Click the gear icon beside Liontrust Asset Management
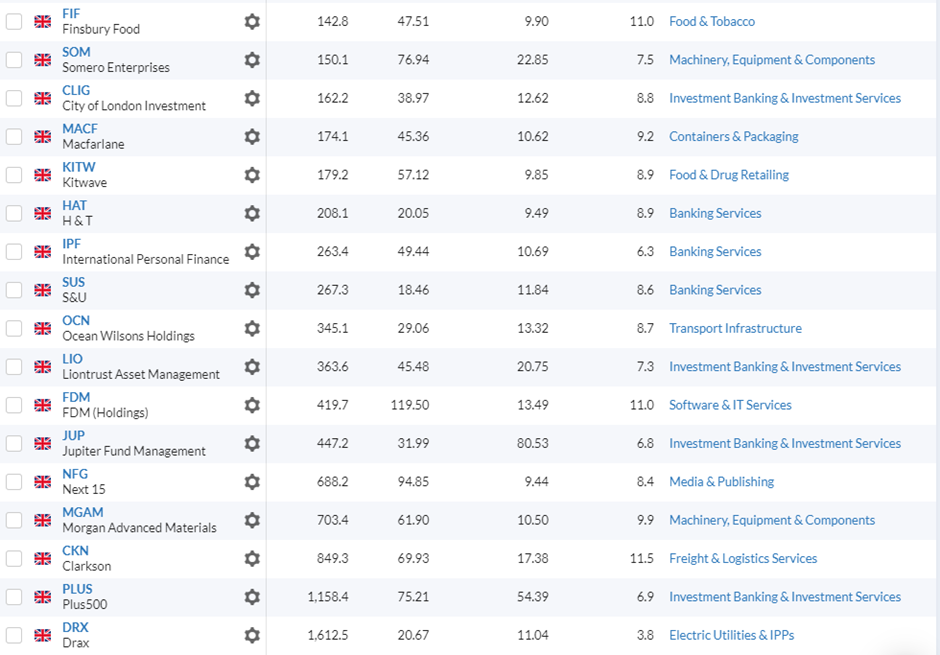Viewport: 940px width, 655px height. pos(252,367)
